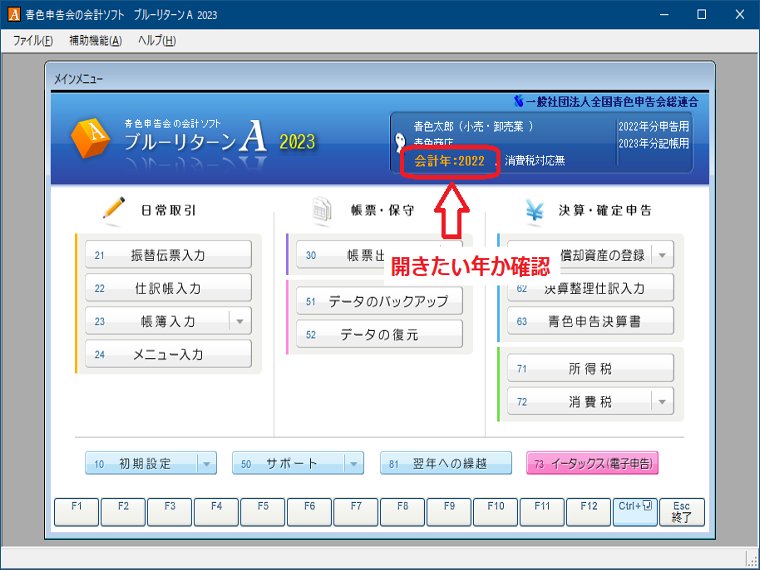Start 51 データのバックアップ
Viewport: 760px width, 570px height.
[x=379, y=301]
